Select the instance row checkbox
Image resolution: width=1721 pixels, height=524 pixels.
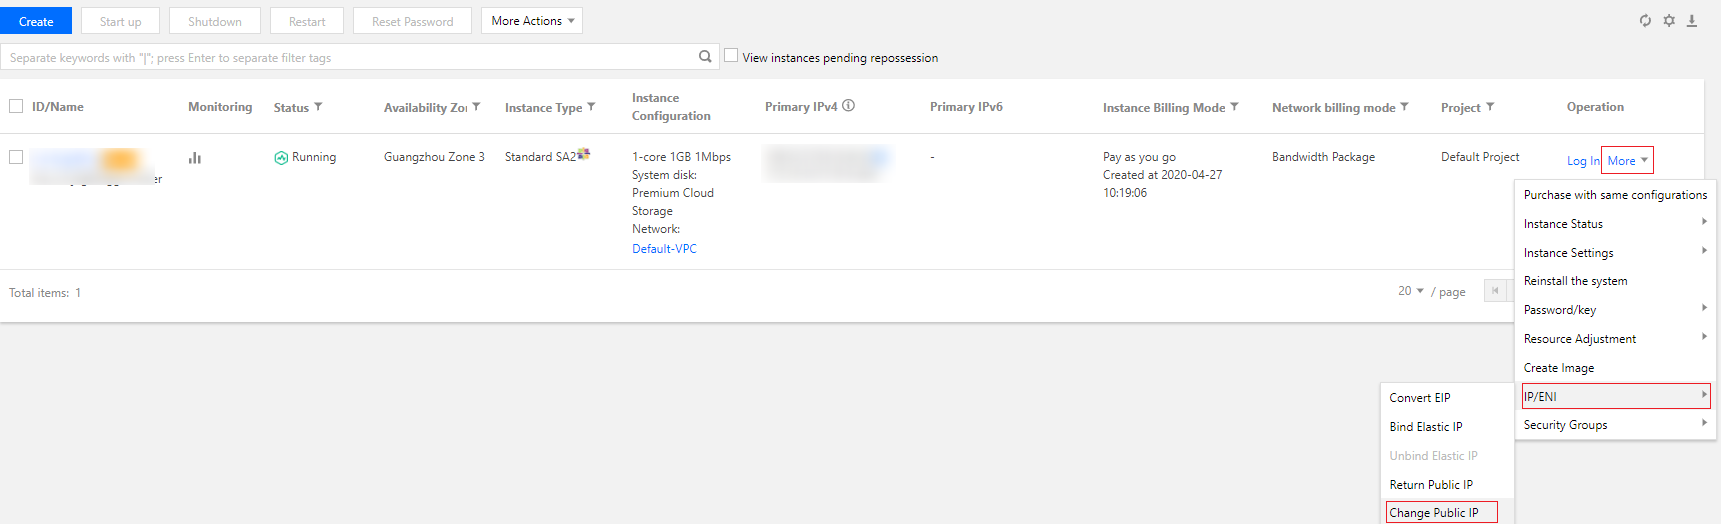[16, 157]
